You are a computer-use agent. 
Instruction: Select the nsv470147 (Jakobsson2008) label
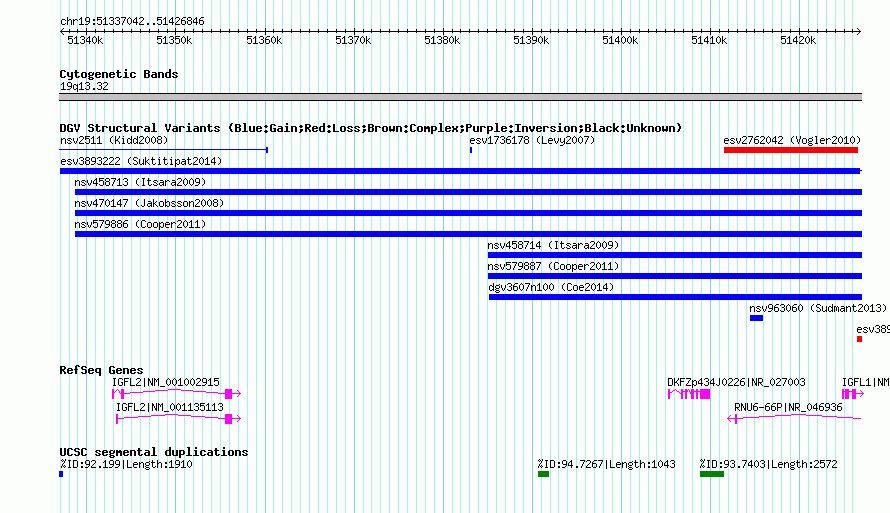click(149, 203)
